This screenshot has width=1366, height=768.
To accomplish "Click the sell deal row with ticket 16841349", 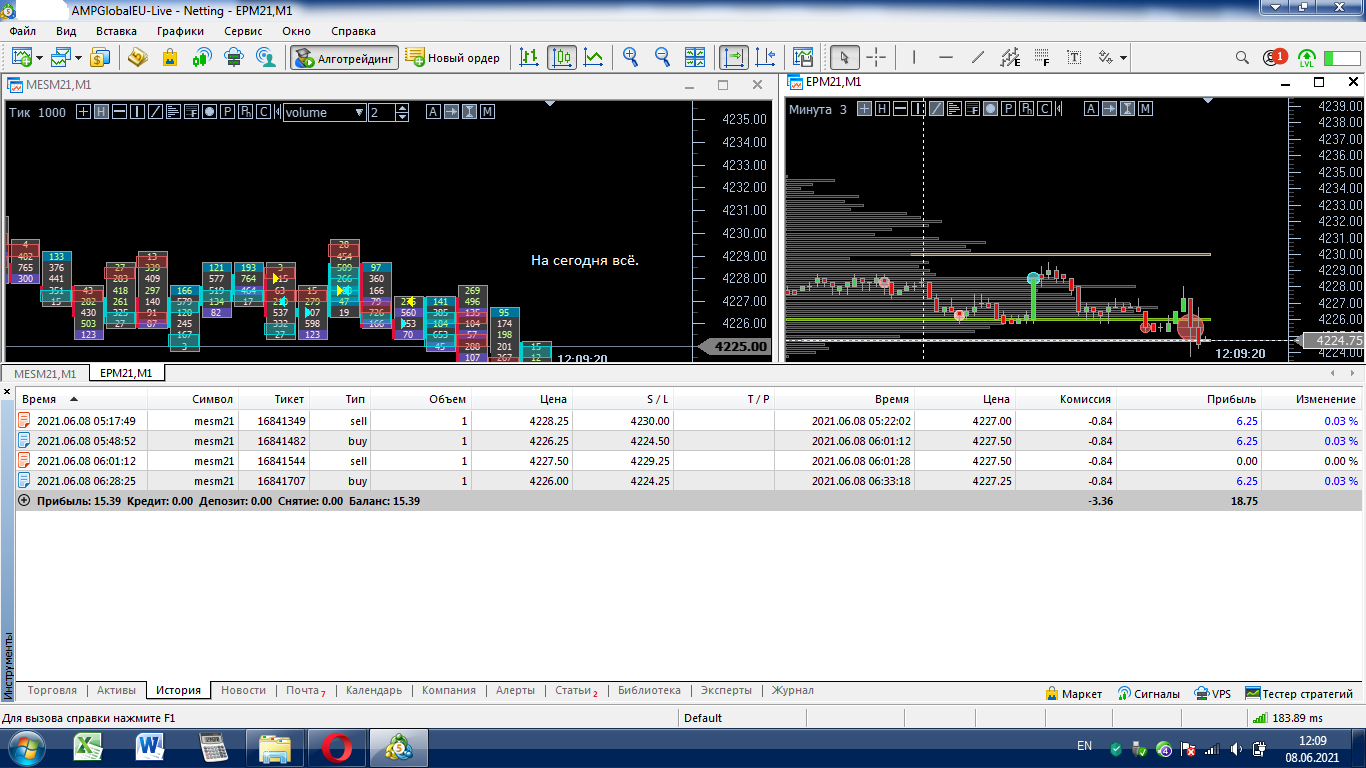I will [x=689, y=421].
